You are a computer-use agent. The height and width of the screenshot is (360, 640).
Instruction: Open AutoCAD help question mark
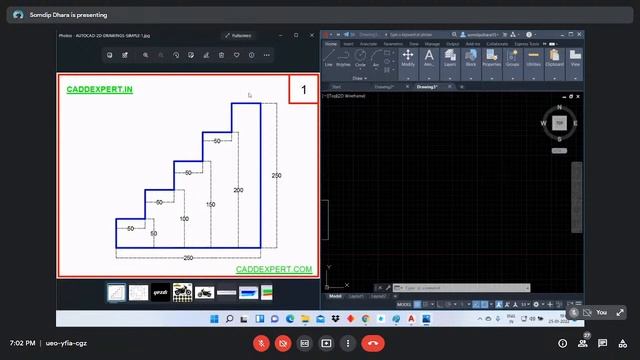tap(529, 35)
